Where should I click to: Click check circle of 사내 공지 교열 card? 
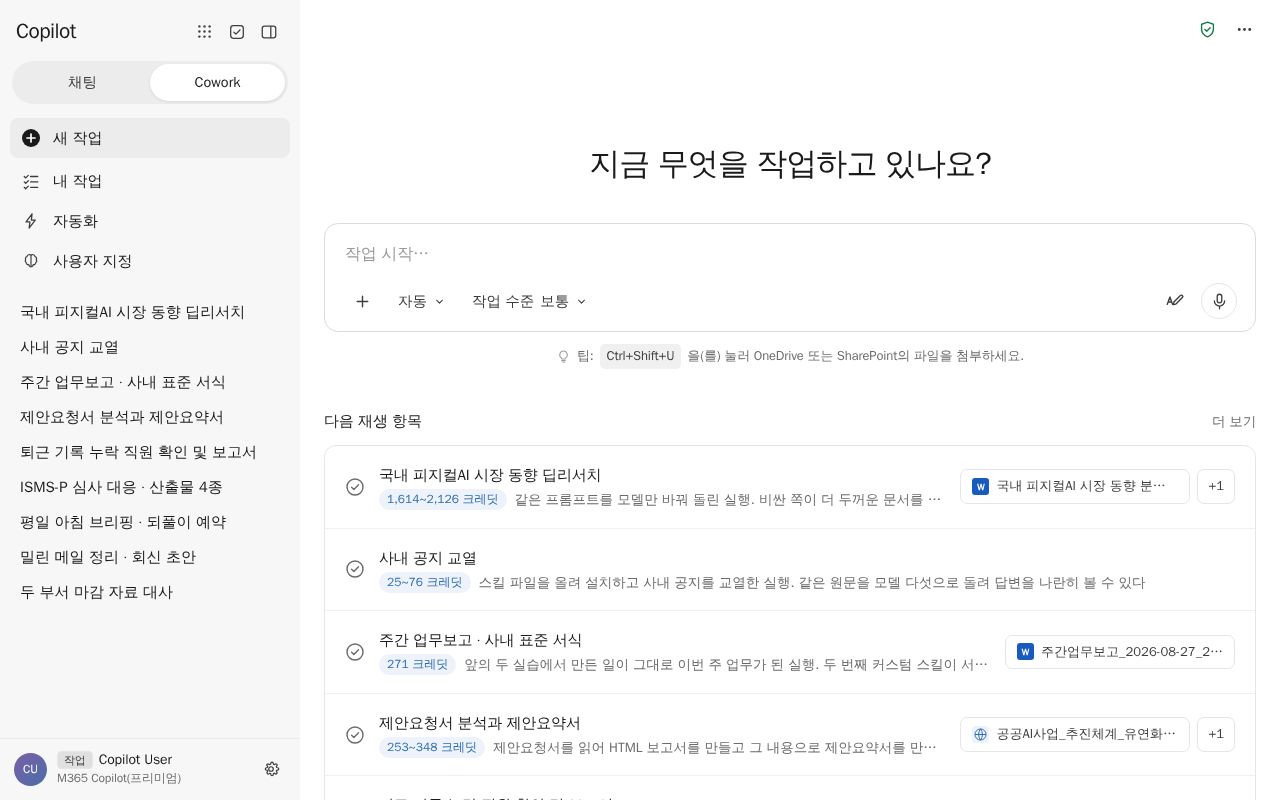point(355,569)
